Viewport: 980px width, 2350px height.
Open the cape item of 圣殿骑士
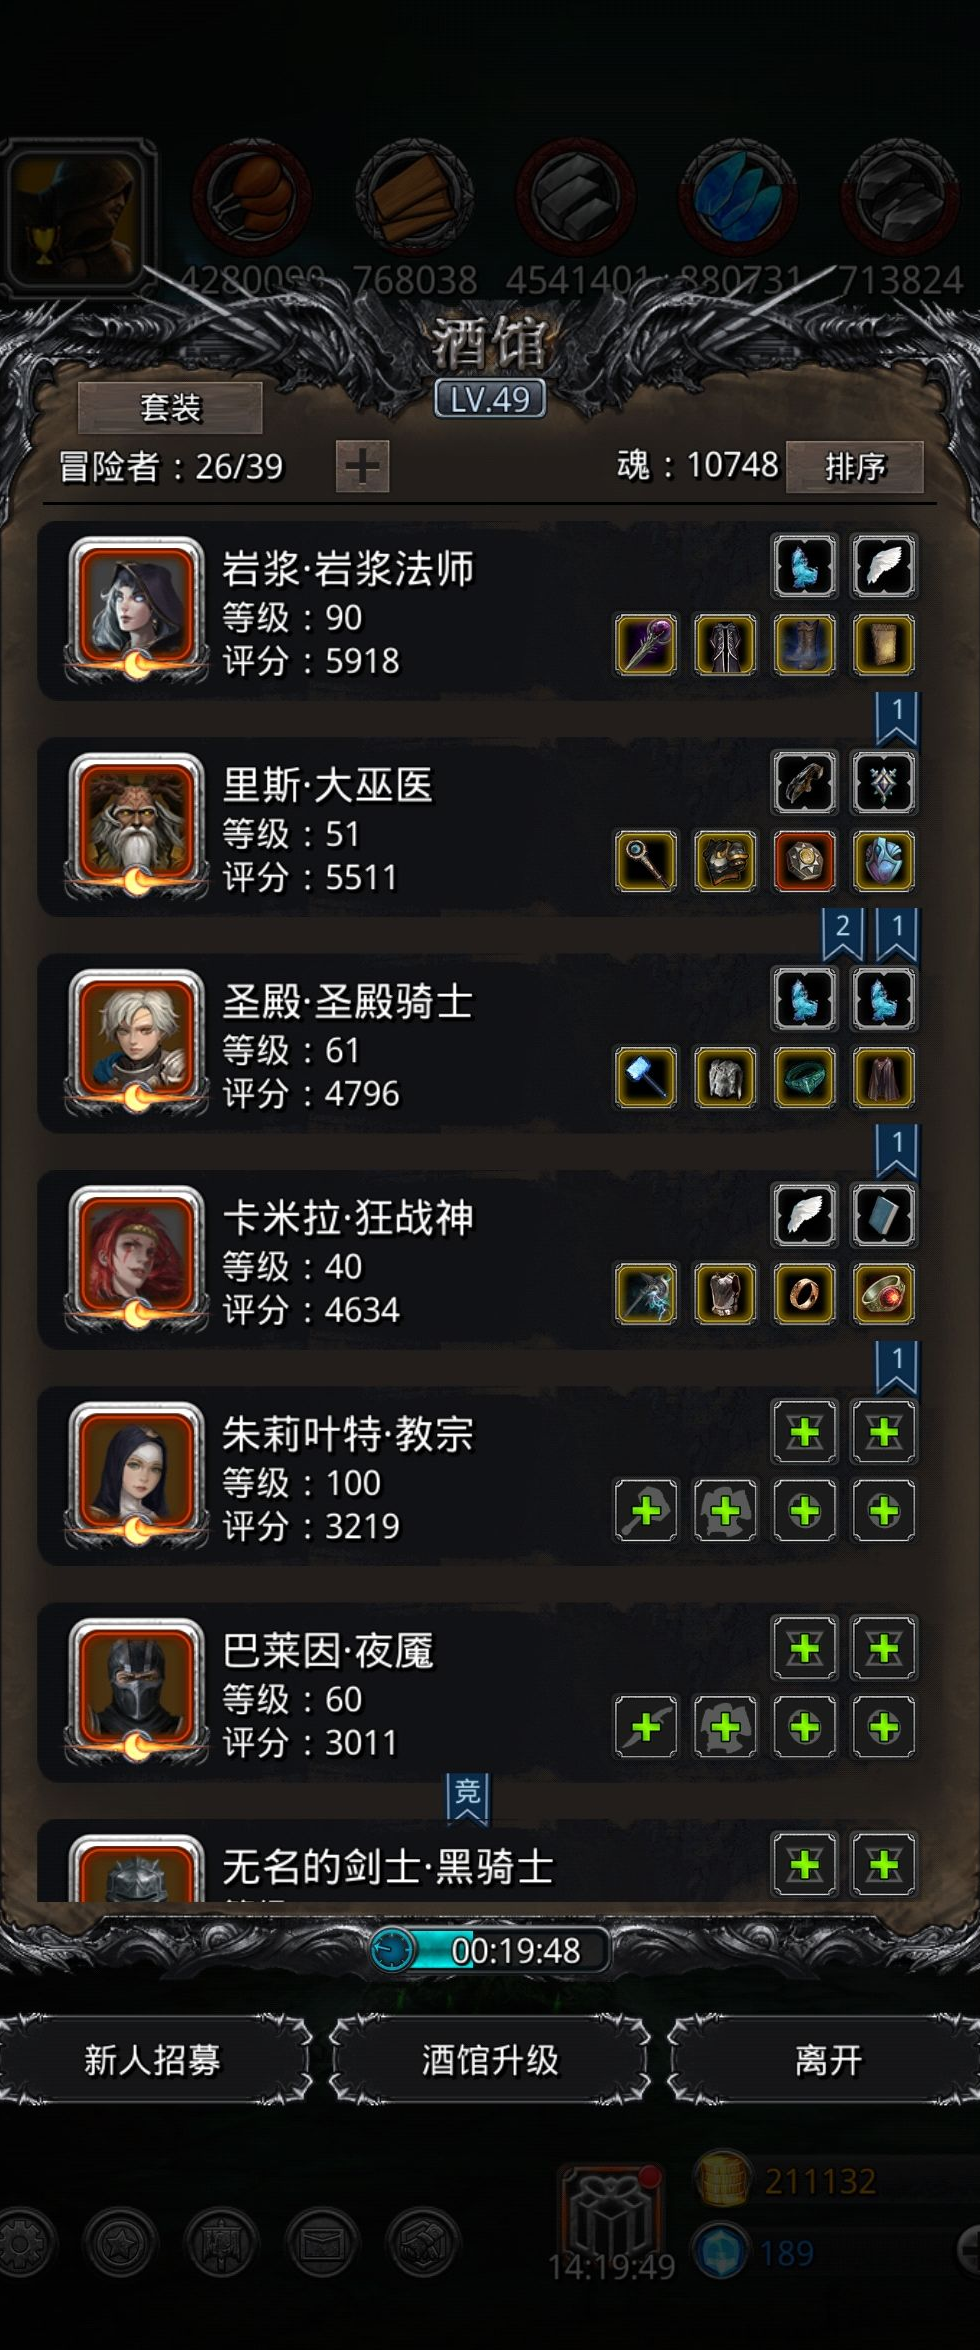click(x=884, y=1078)
